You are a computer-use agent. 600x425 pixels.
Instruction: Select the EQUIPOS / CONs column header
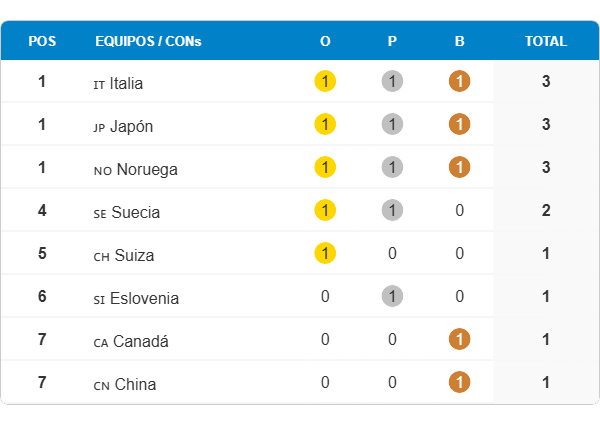(148, 41)
